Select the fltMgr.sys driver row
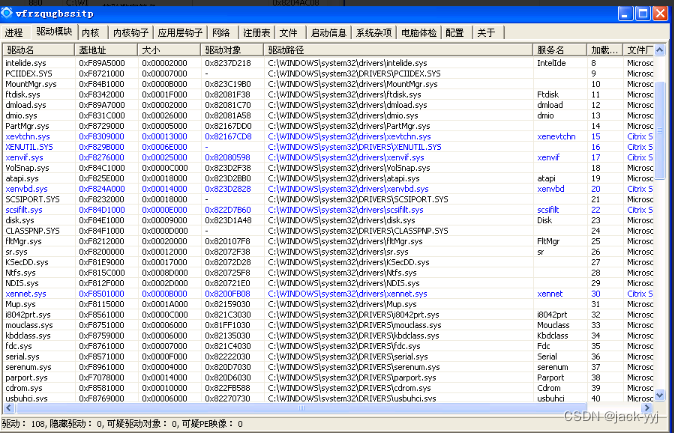 point(329,241)
